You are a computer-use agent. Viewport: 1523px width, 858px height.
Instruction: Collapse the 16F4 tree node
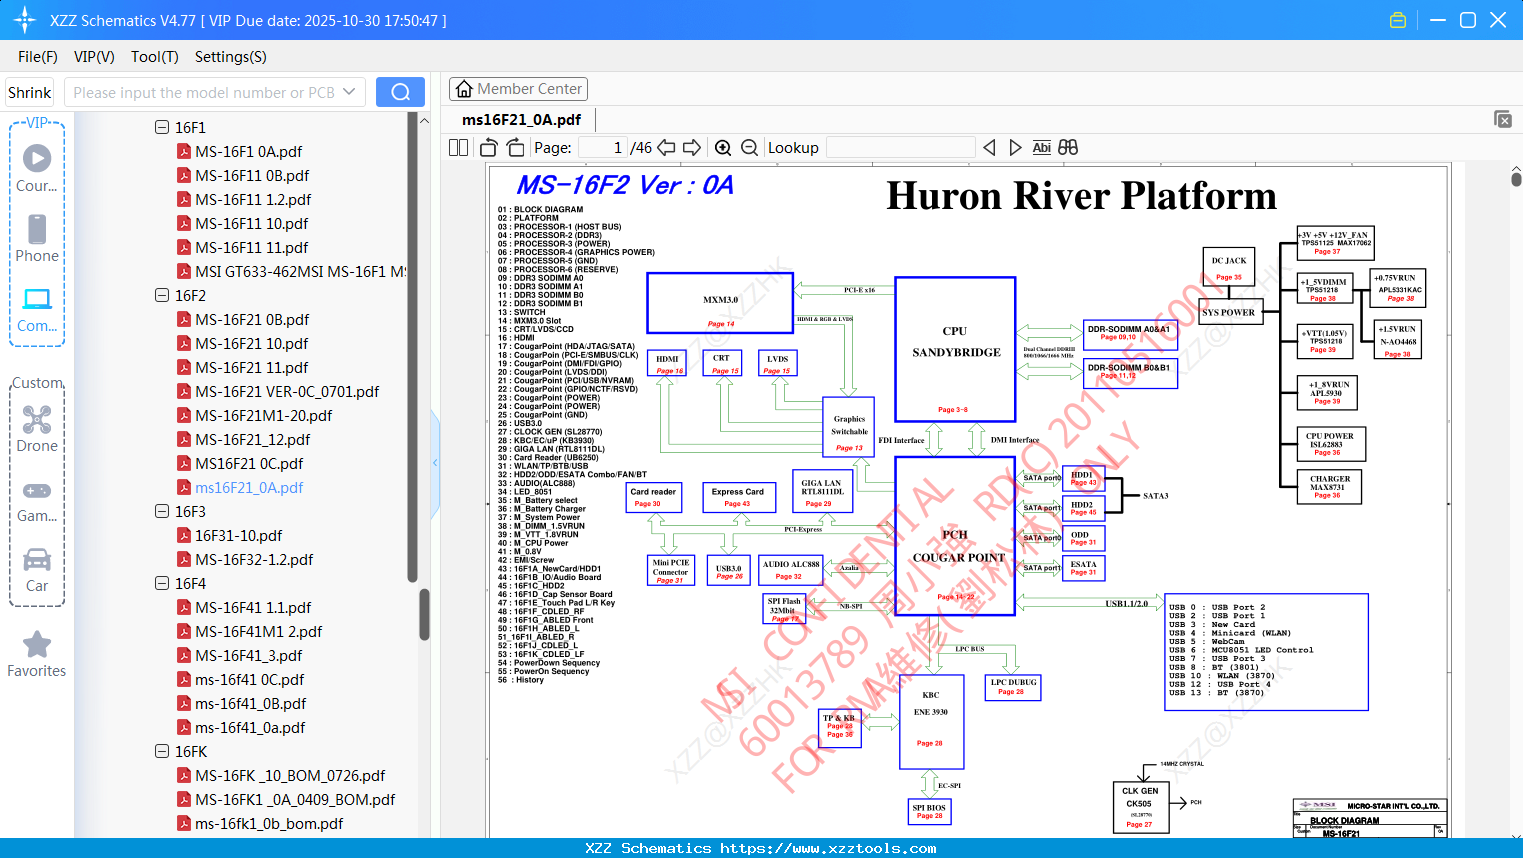tap(162, 584)
